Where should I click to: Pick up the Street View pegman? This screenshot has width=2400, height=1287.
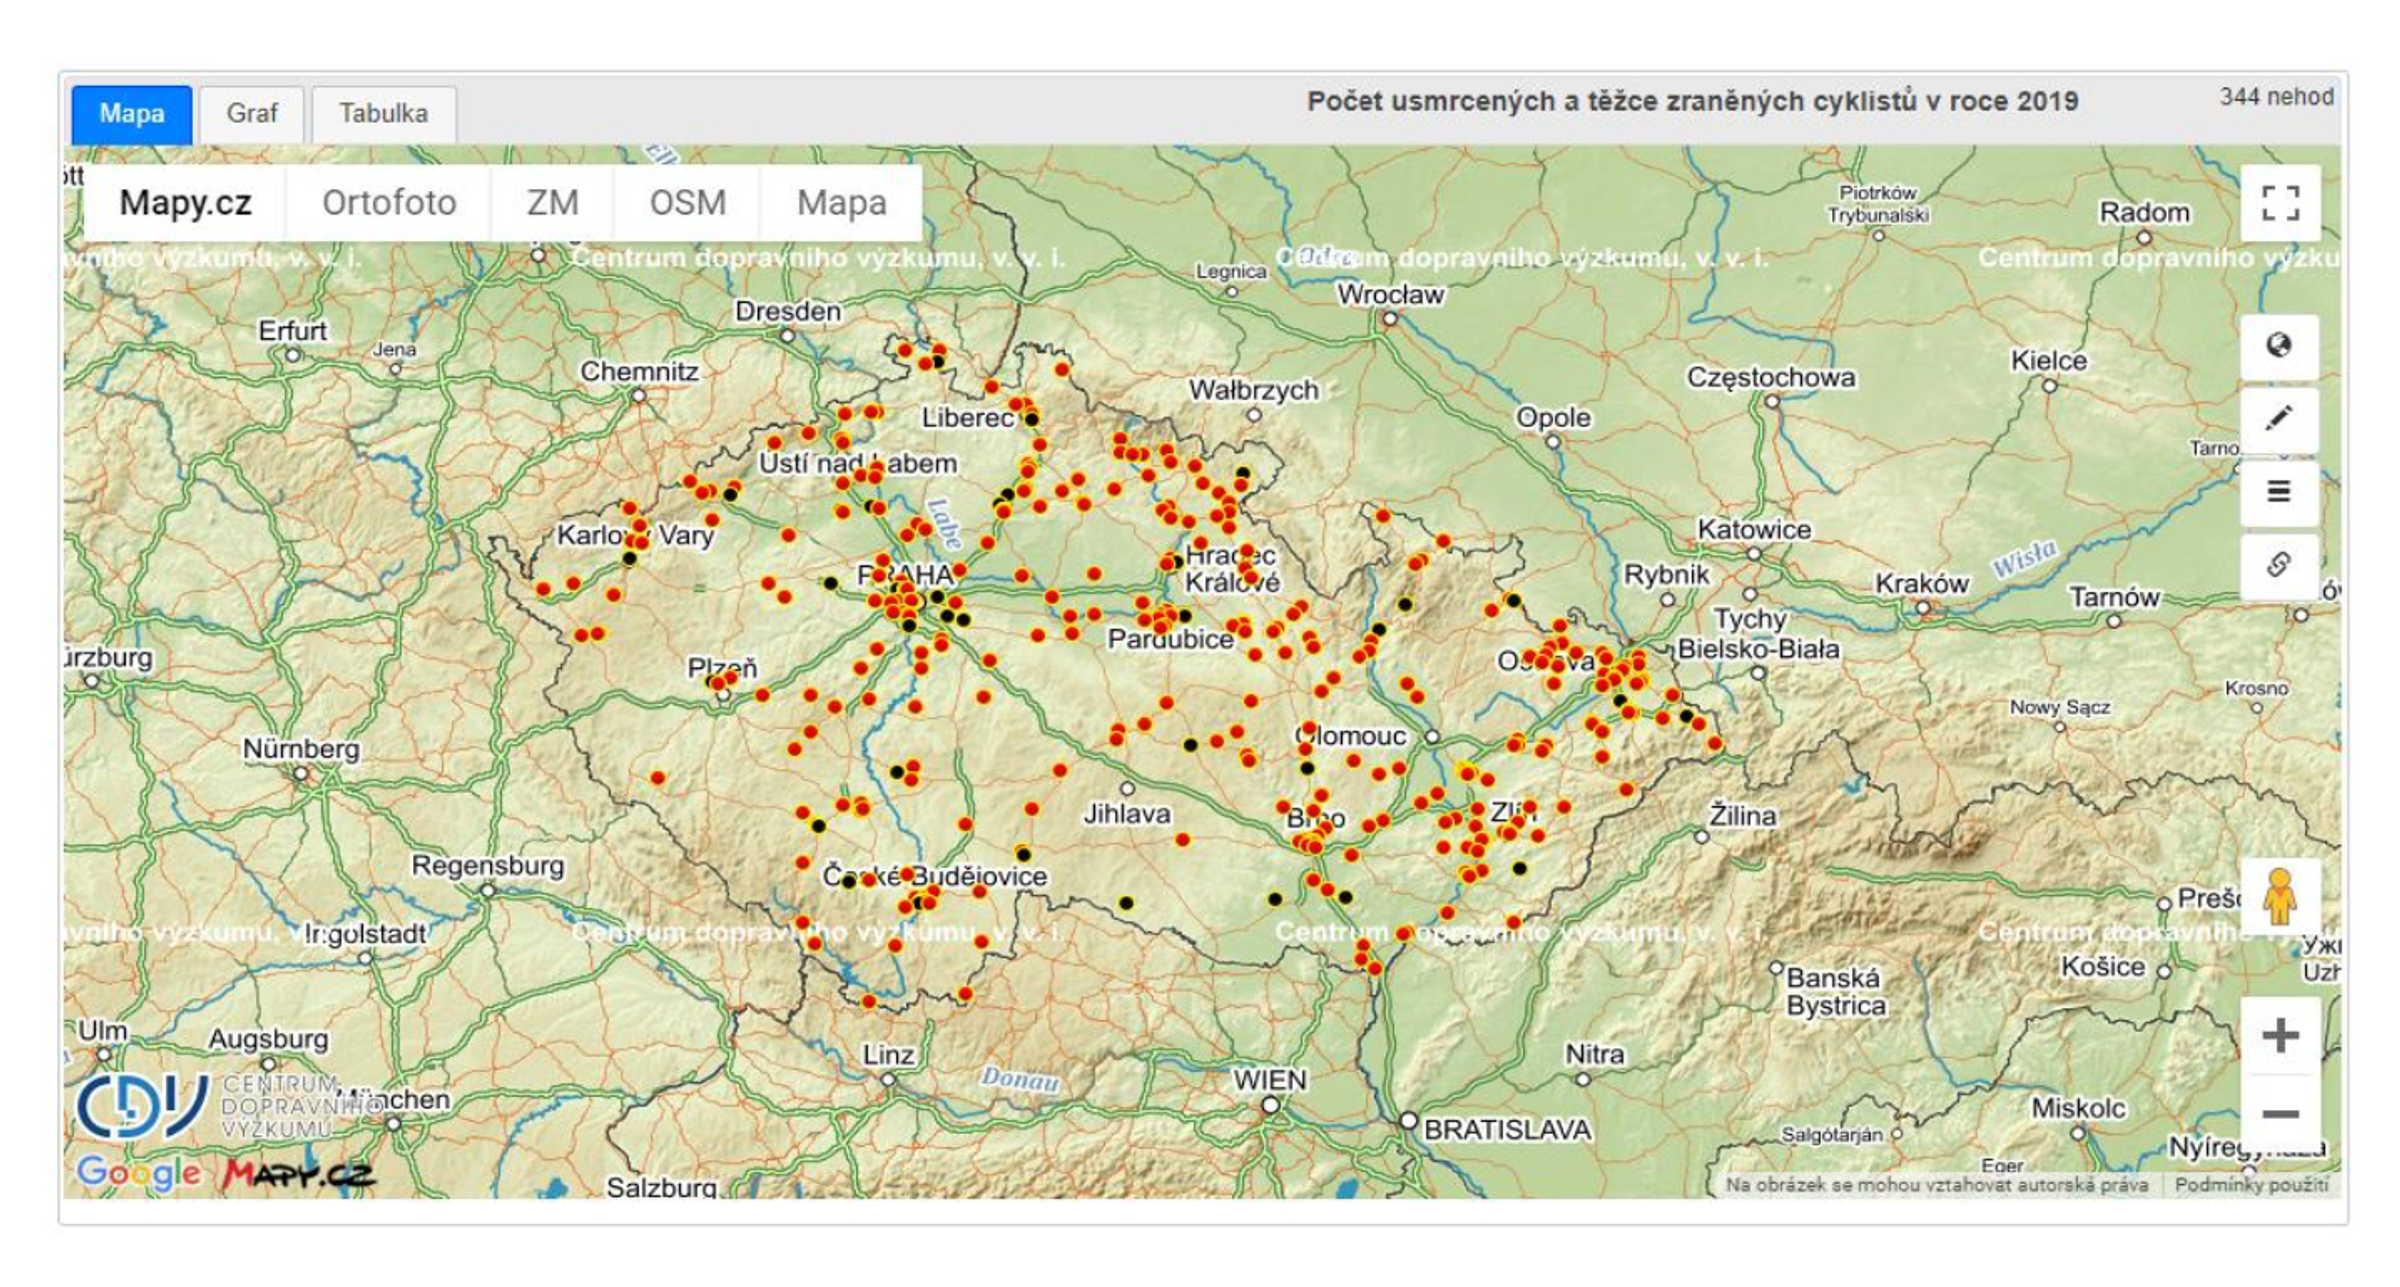tap(2279, 897)
